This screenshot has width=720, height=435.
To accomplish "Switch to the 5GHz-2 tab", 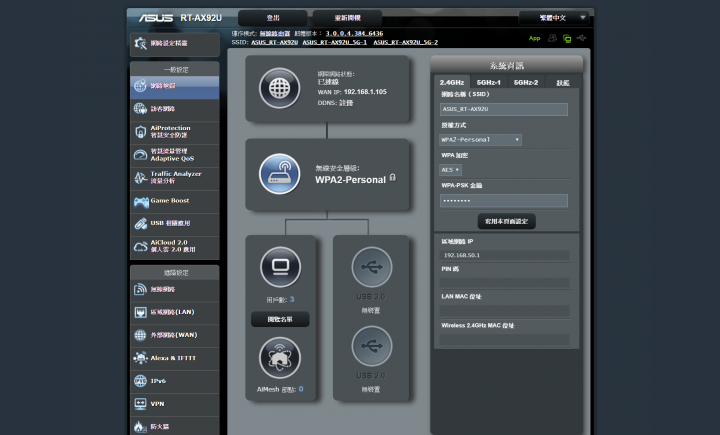I will [x=526, y=82].
